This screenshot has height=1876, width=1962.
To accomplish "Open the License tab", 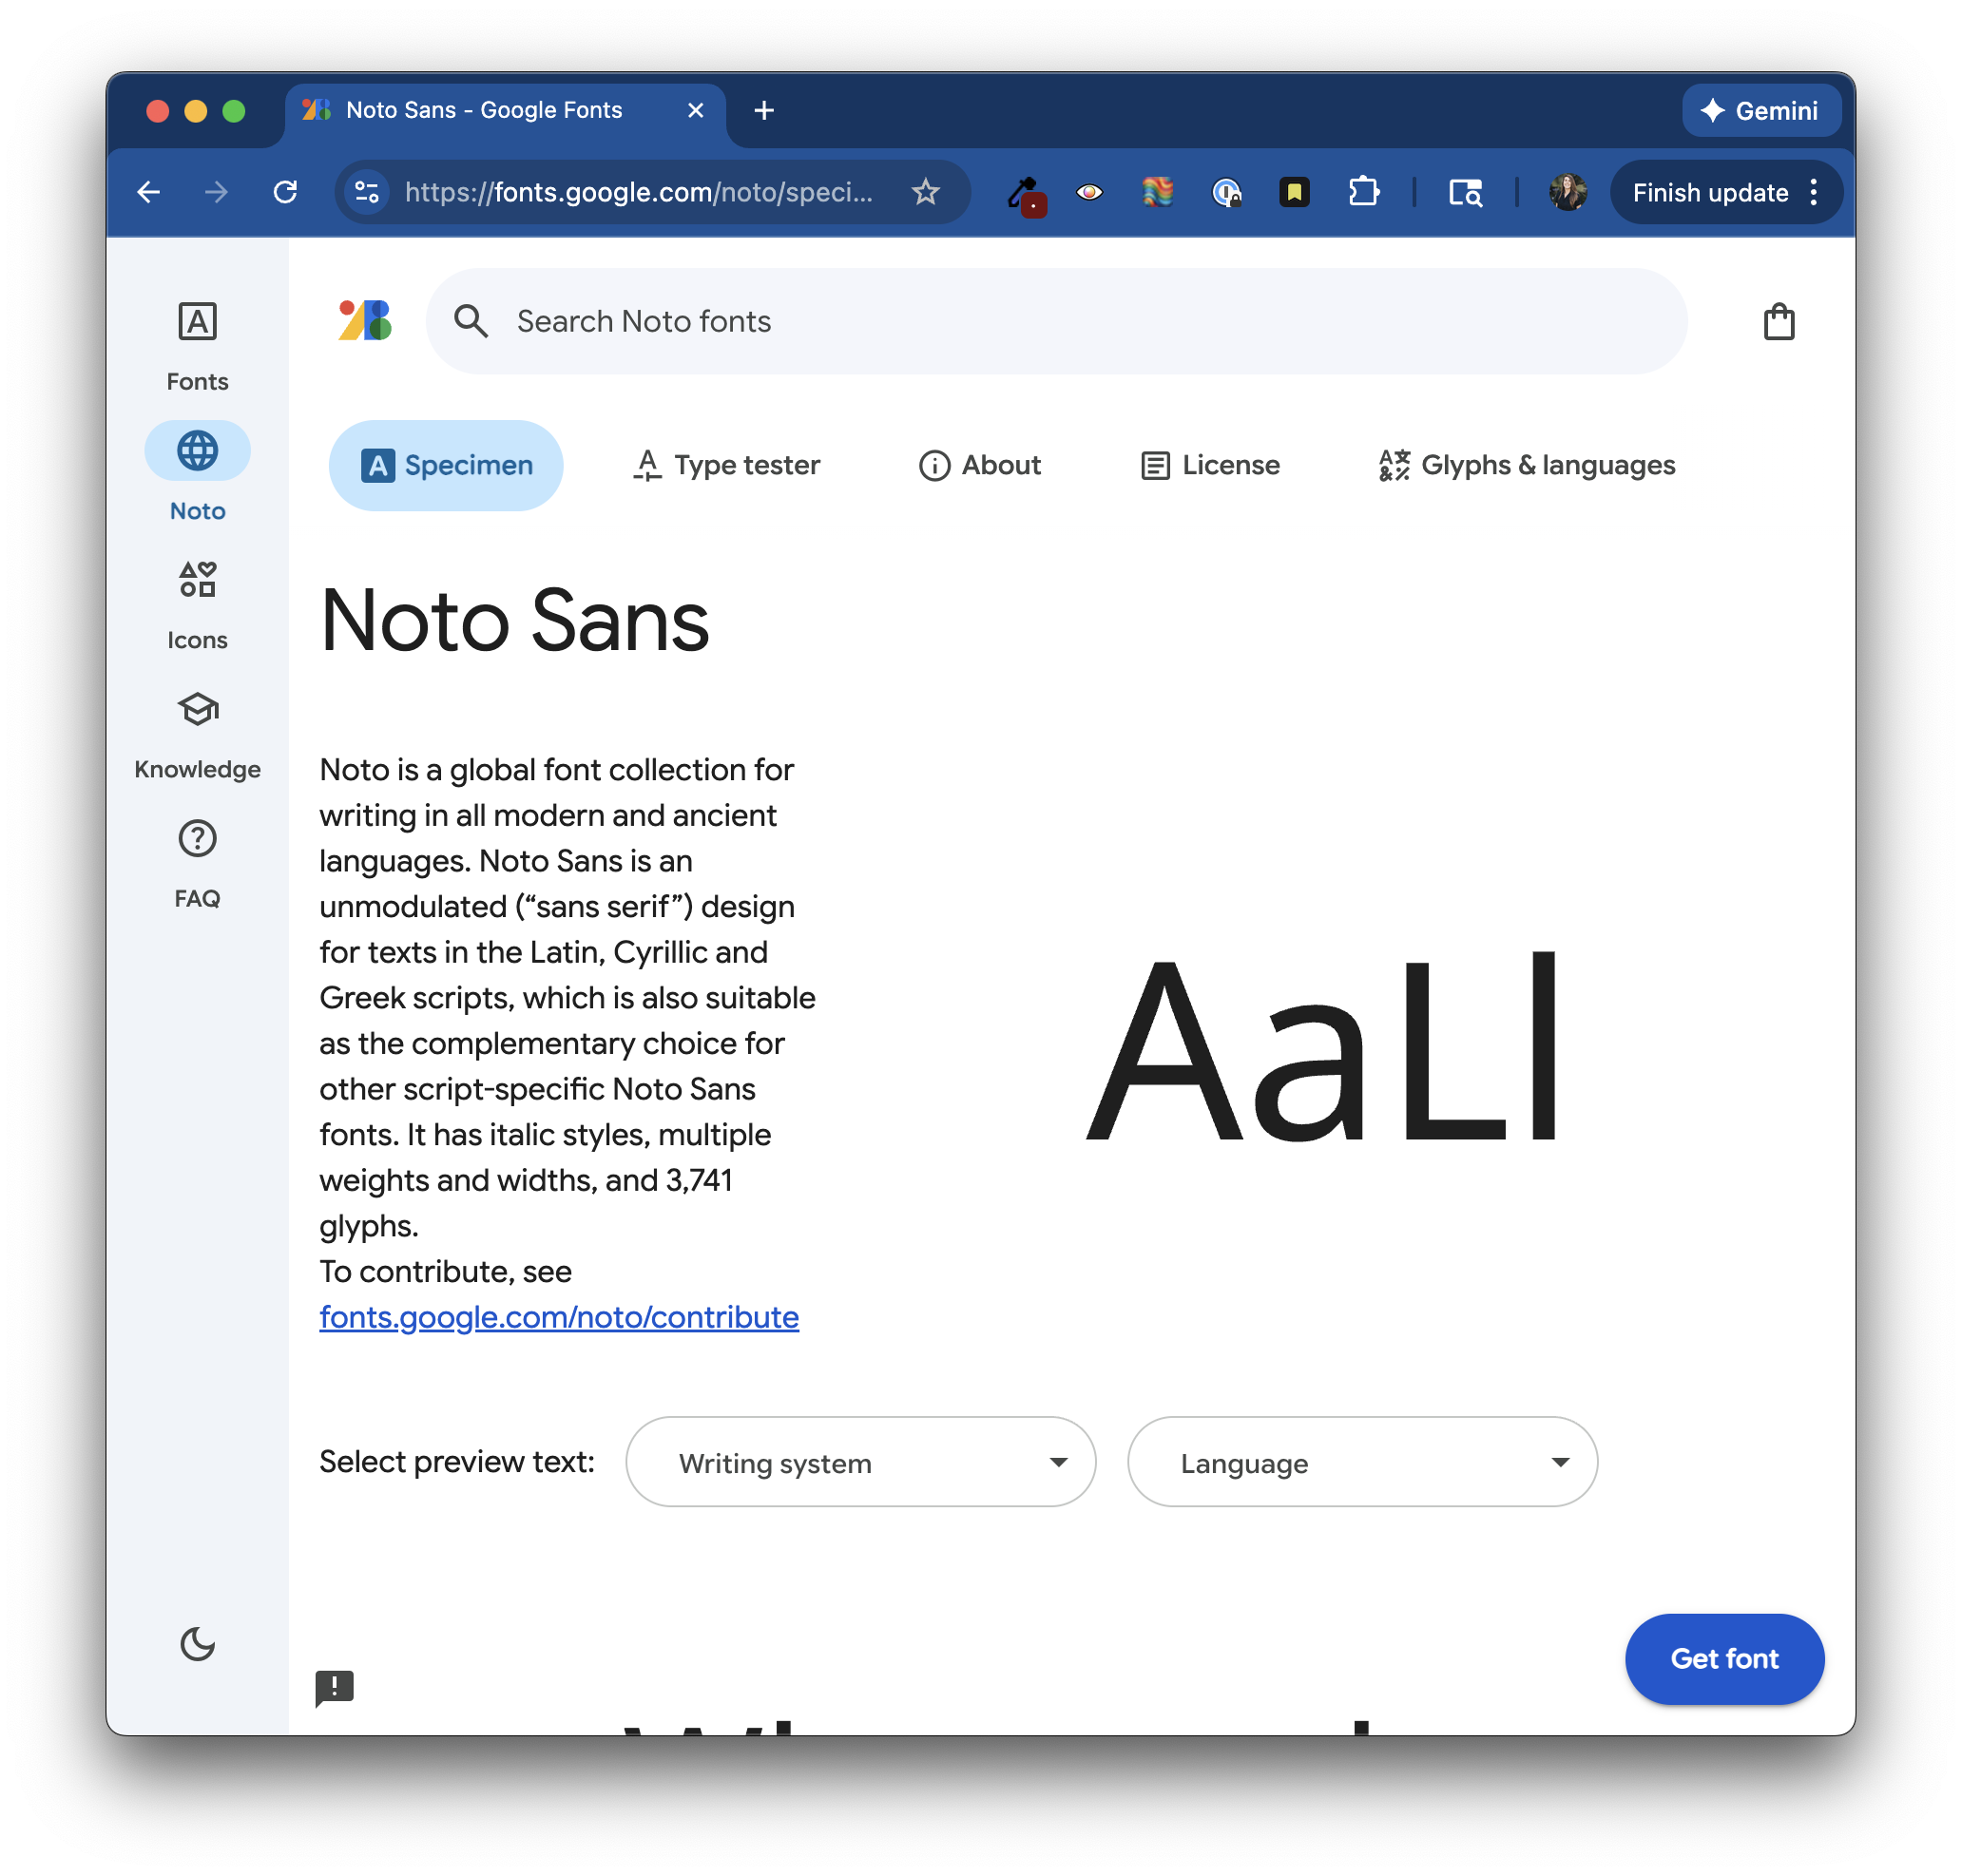I will tap(1210, 465).
